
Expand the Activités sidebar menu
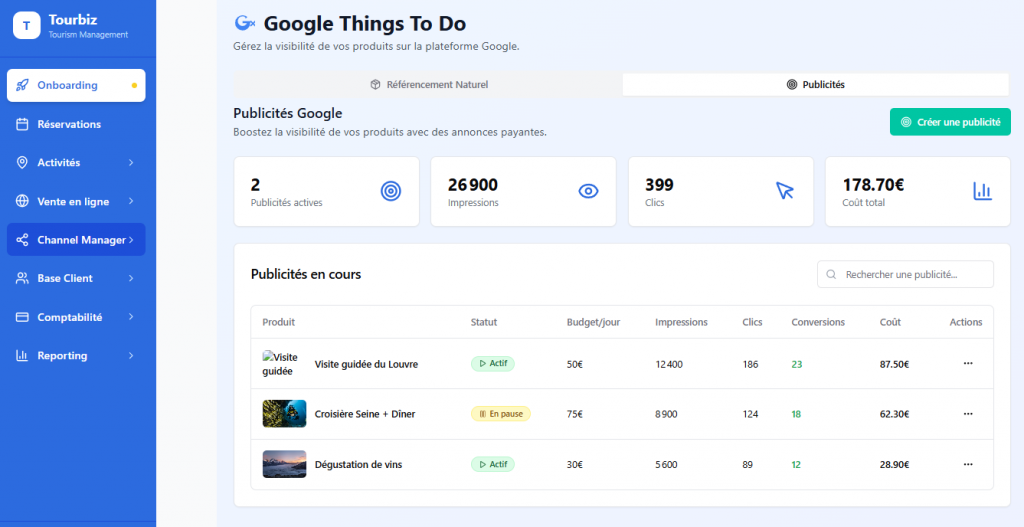click(x=76, y=162)
